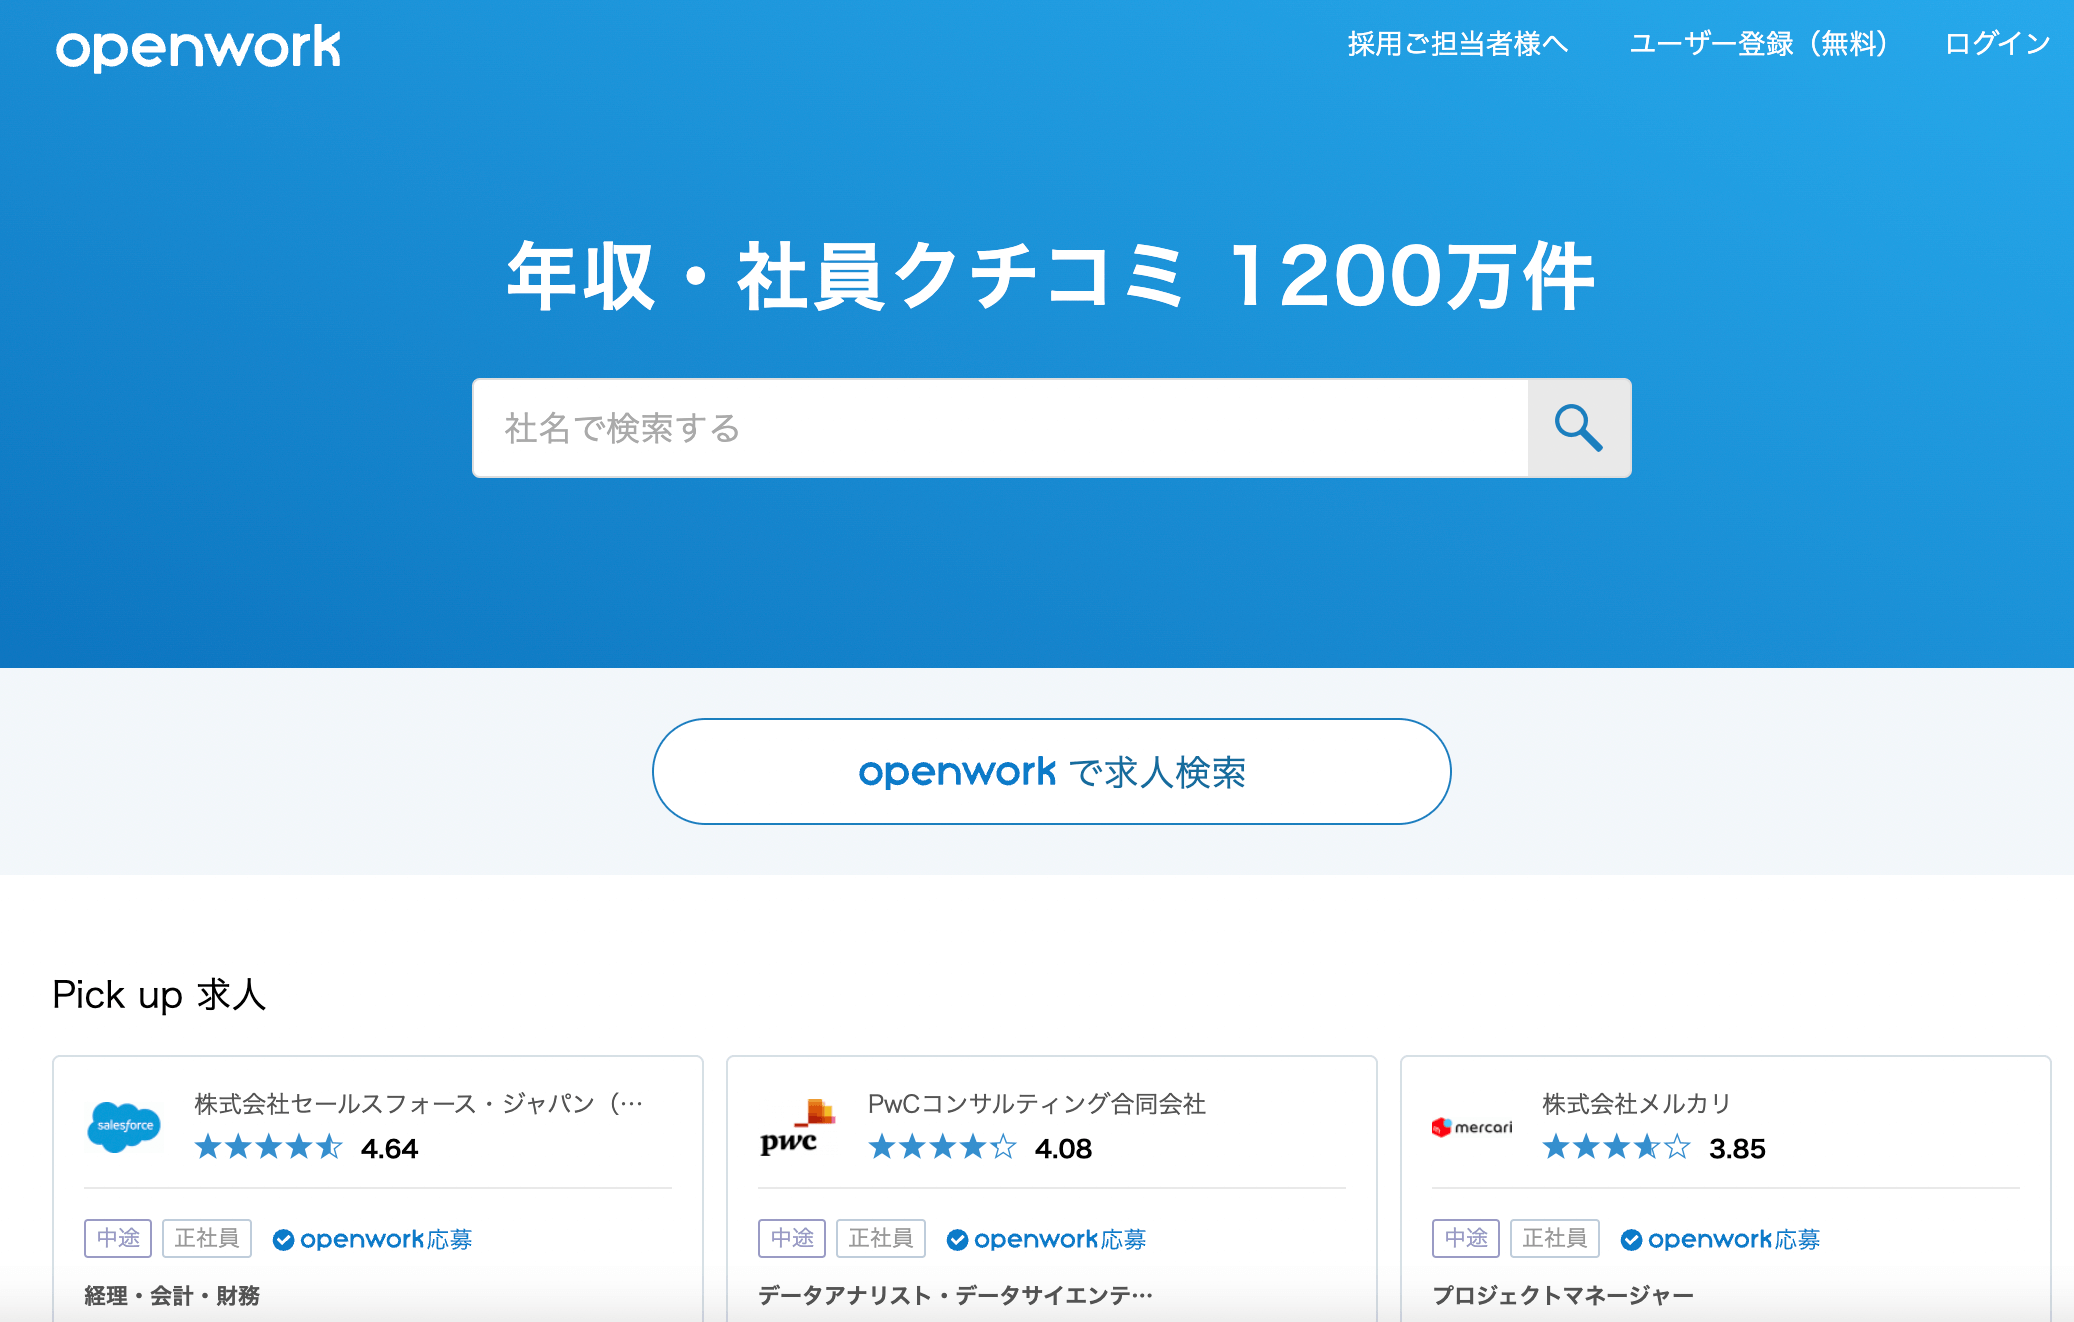Focus the 社名で検索する search field
This screenshot has width=2074, height=1322.
(x=1000, y=428)
